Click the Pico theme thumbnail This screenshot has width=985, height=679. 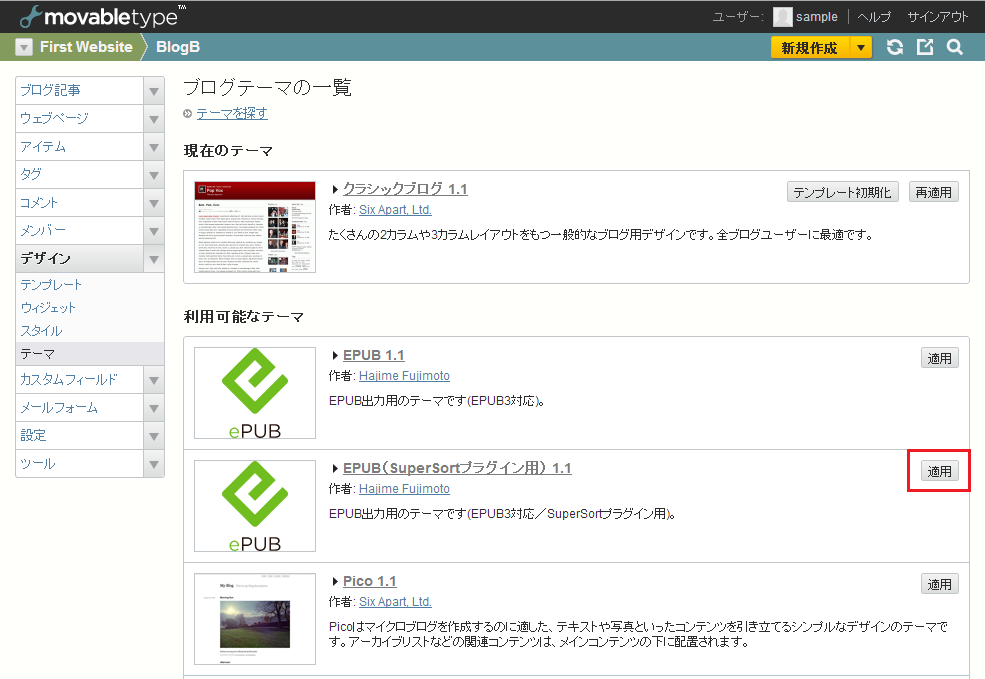tap(255, 619)
